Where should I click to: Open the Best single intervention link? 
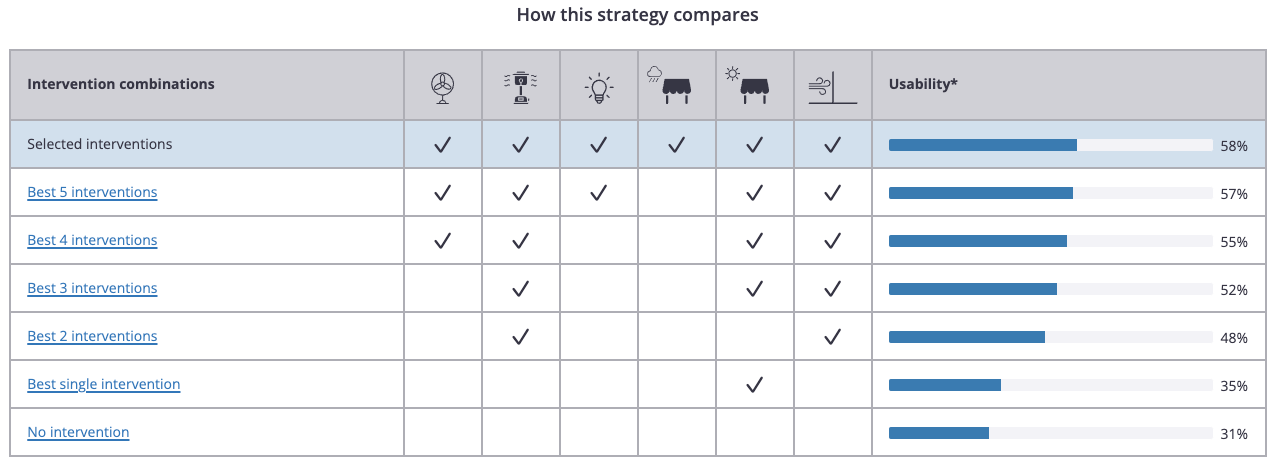[x=104, y=384]
